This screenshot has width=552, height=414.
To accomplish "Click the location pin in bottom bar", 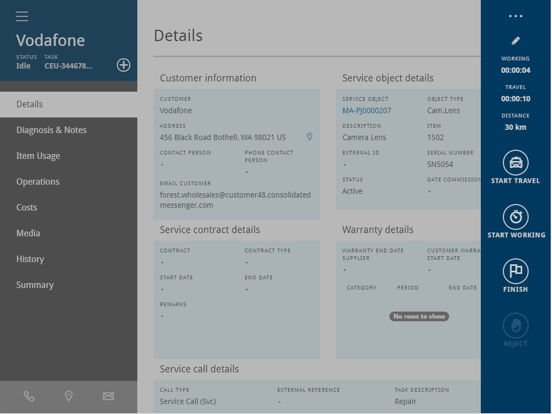I will tap(69, 396).
